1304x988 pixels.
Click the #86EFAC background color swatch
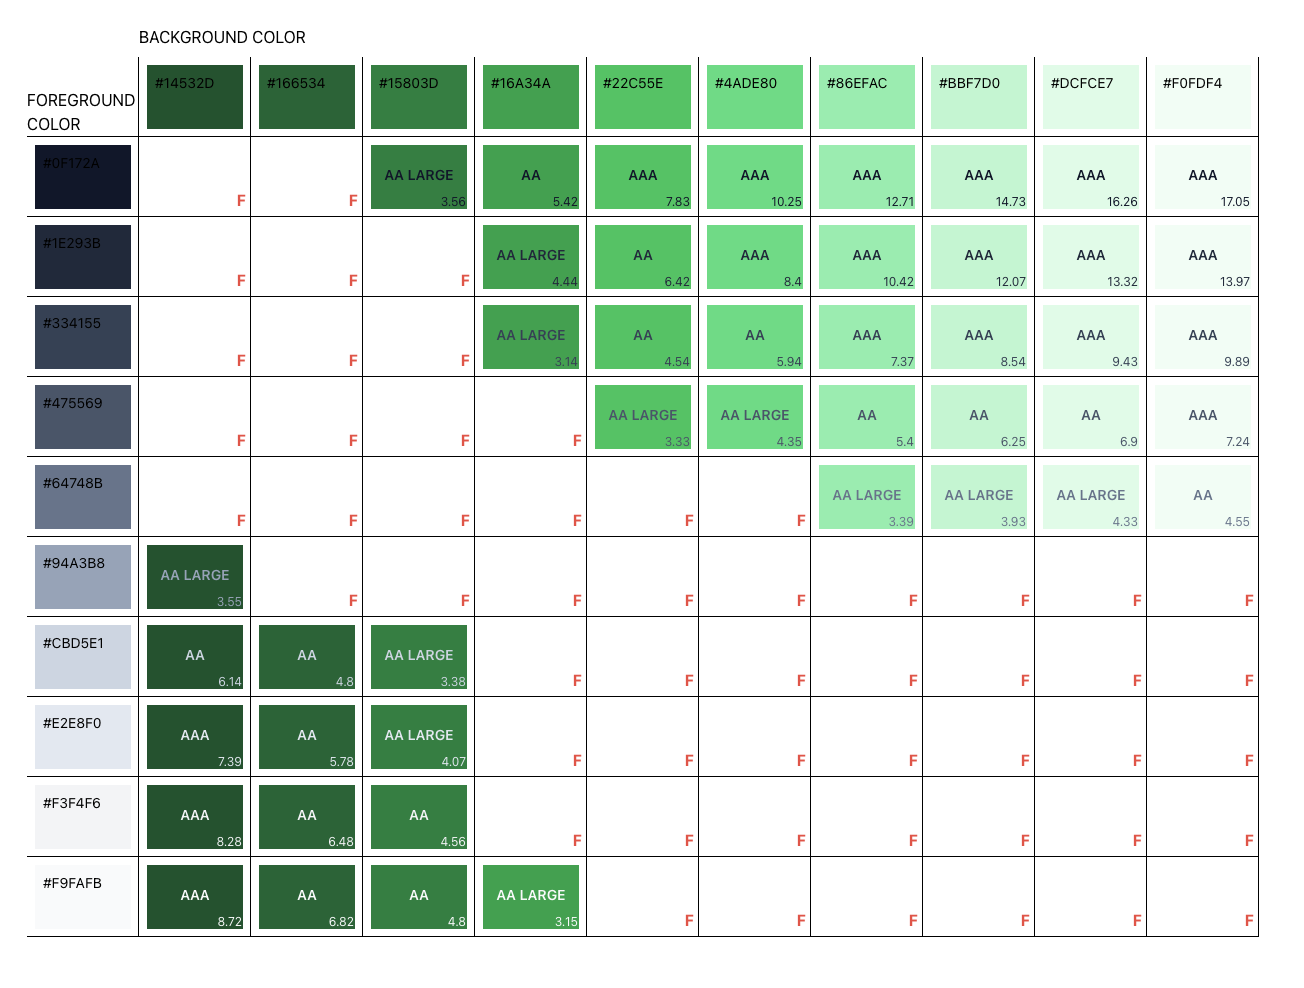pos(867,96)
